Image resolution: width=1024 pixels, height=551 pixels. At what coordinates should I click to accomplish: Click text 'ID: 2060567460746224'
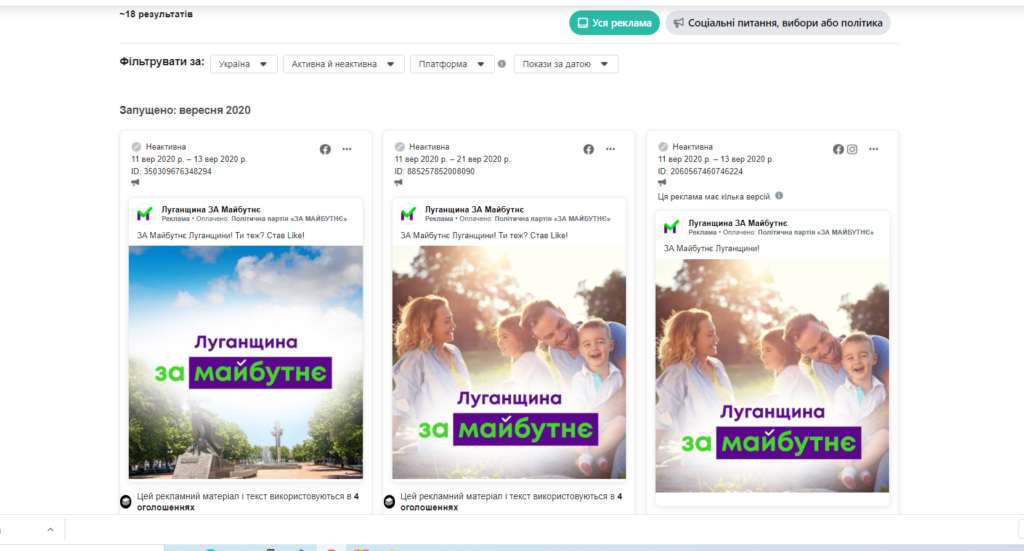click(700, 172)
